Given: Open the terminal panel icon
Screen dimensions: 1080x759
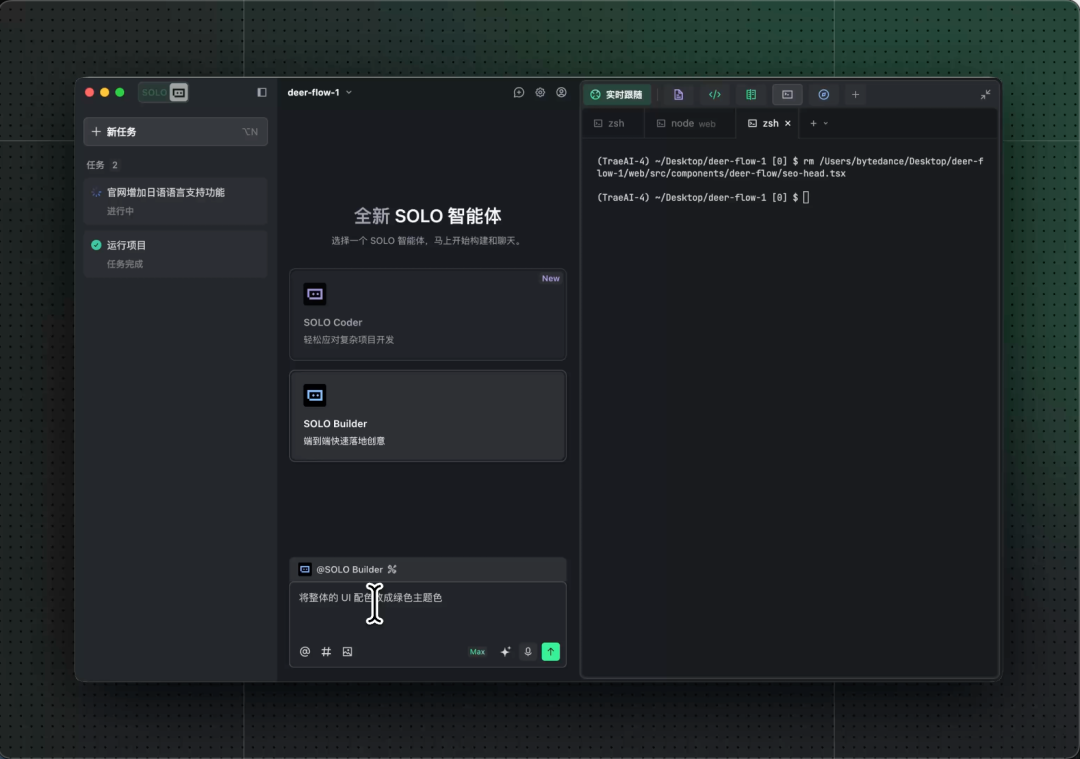Looking at the screenshot, I should tap(787, 94).
